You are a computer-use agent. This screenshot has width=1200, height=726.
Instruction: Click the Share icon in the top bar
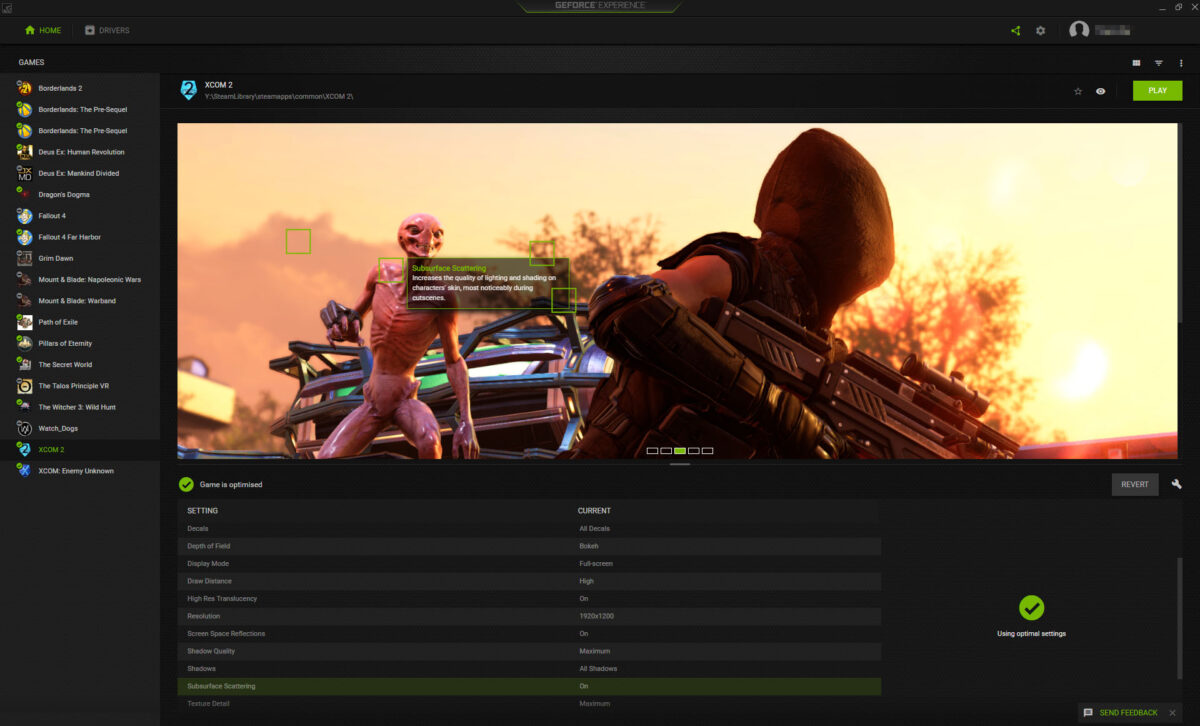click(x=1014, y=30)
